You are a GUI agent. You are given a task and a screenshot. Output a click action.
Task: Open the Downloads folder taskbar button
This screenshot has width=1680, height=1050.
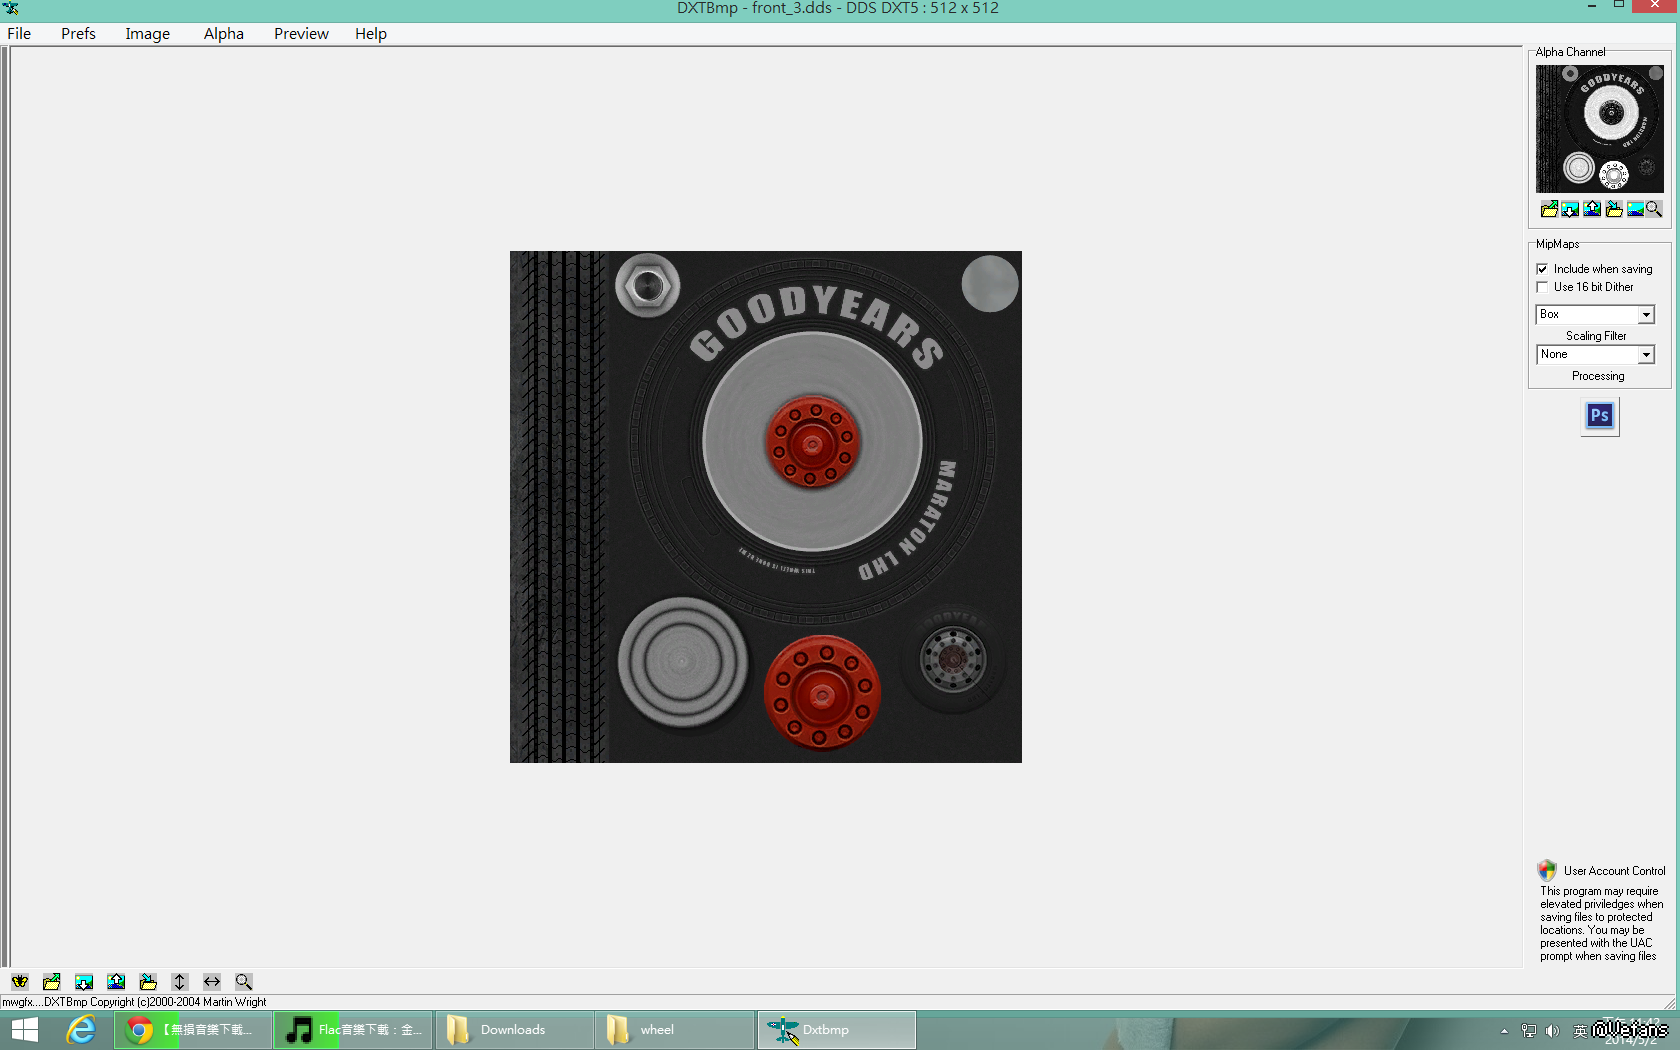click(515, 1030)
